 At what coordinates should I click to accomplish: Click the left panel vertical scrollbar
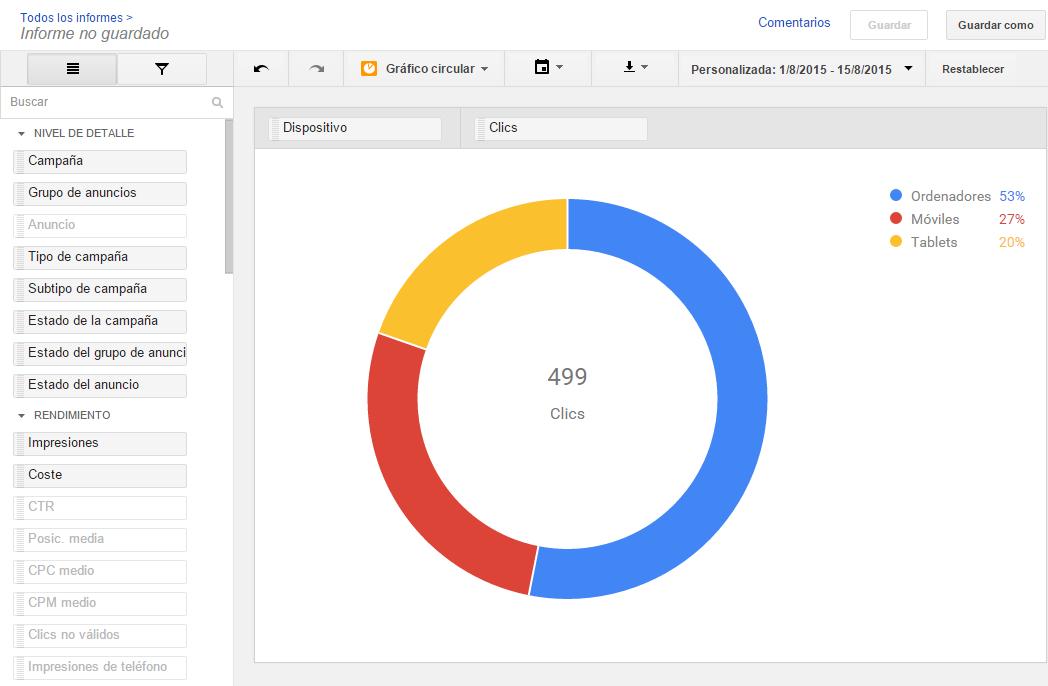point(229,197)
